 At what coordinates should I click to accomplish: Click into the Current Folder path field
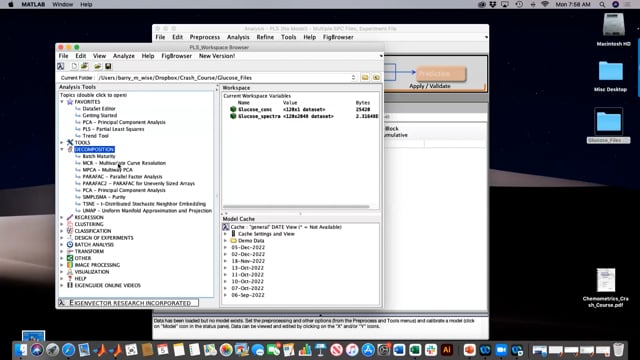point(224,78)
